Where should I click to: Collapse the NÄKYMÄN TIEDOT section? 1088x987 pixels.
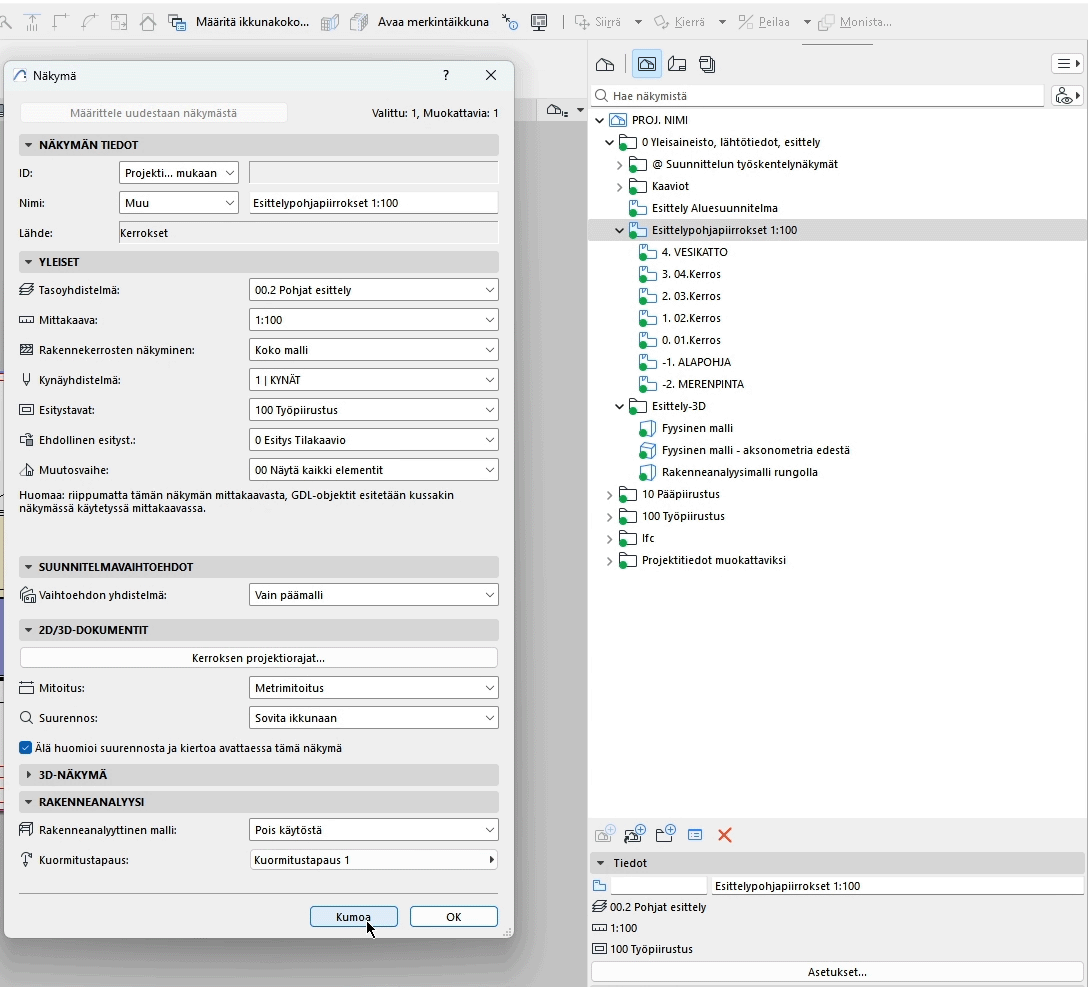[x=28, y=145]
